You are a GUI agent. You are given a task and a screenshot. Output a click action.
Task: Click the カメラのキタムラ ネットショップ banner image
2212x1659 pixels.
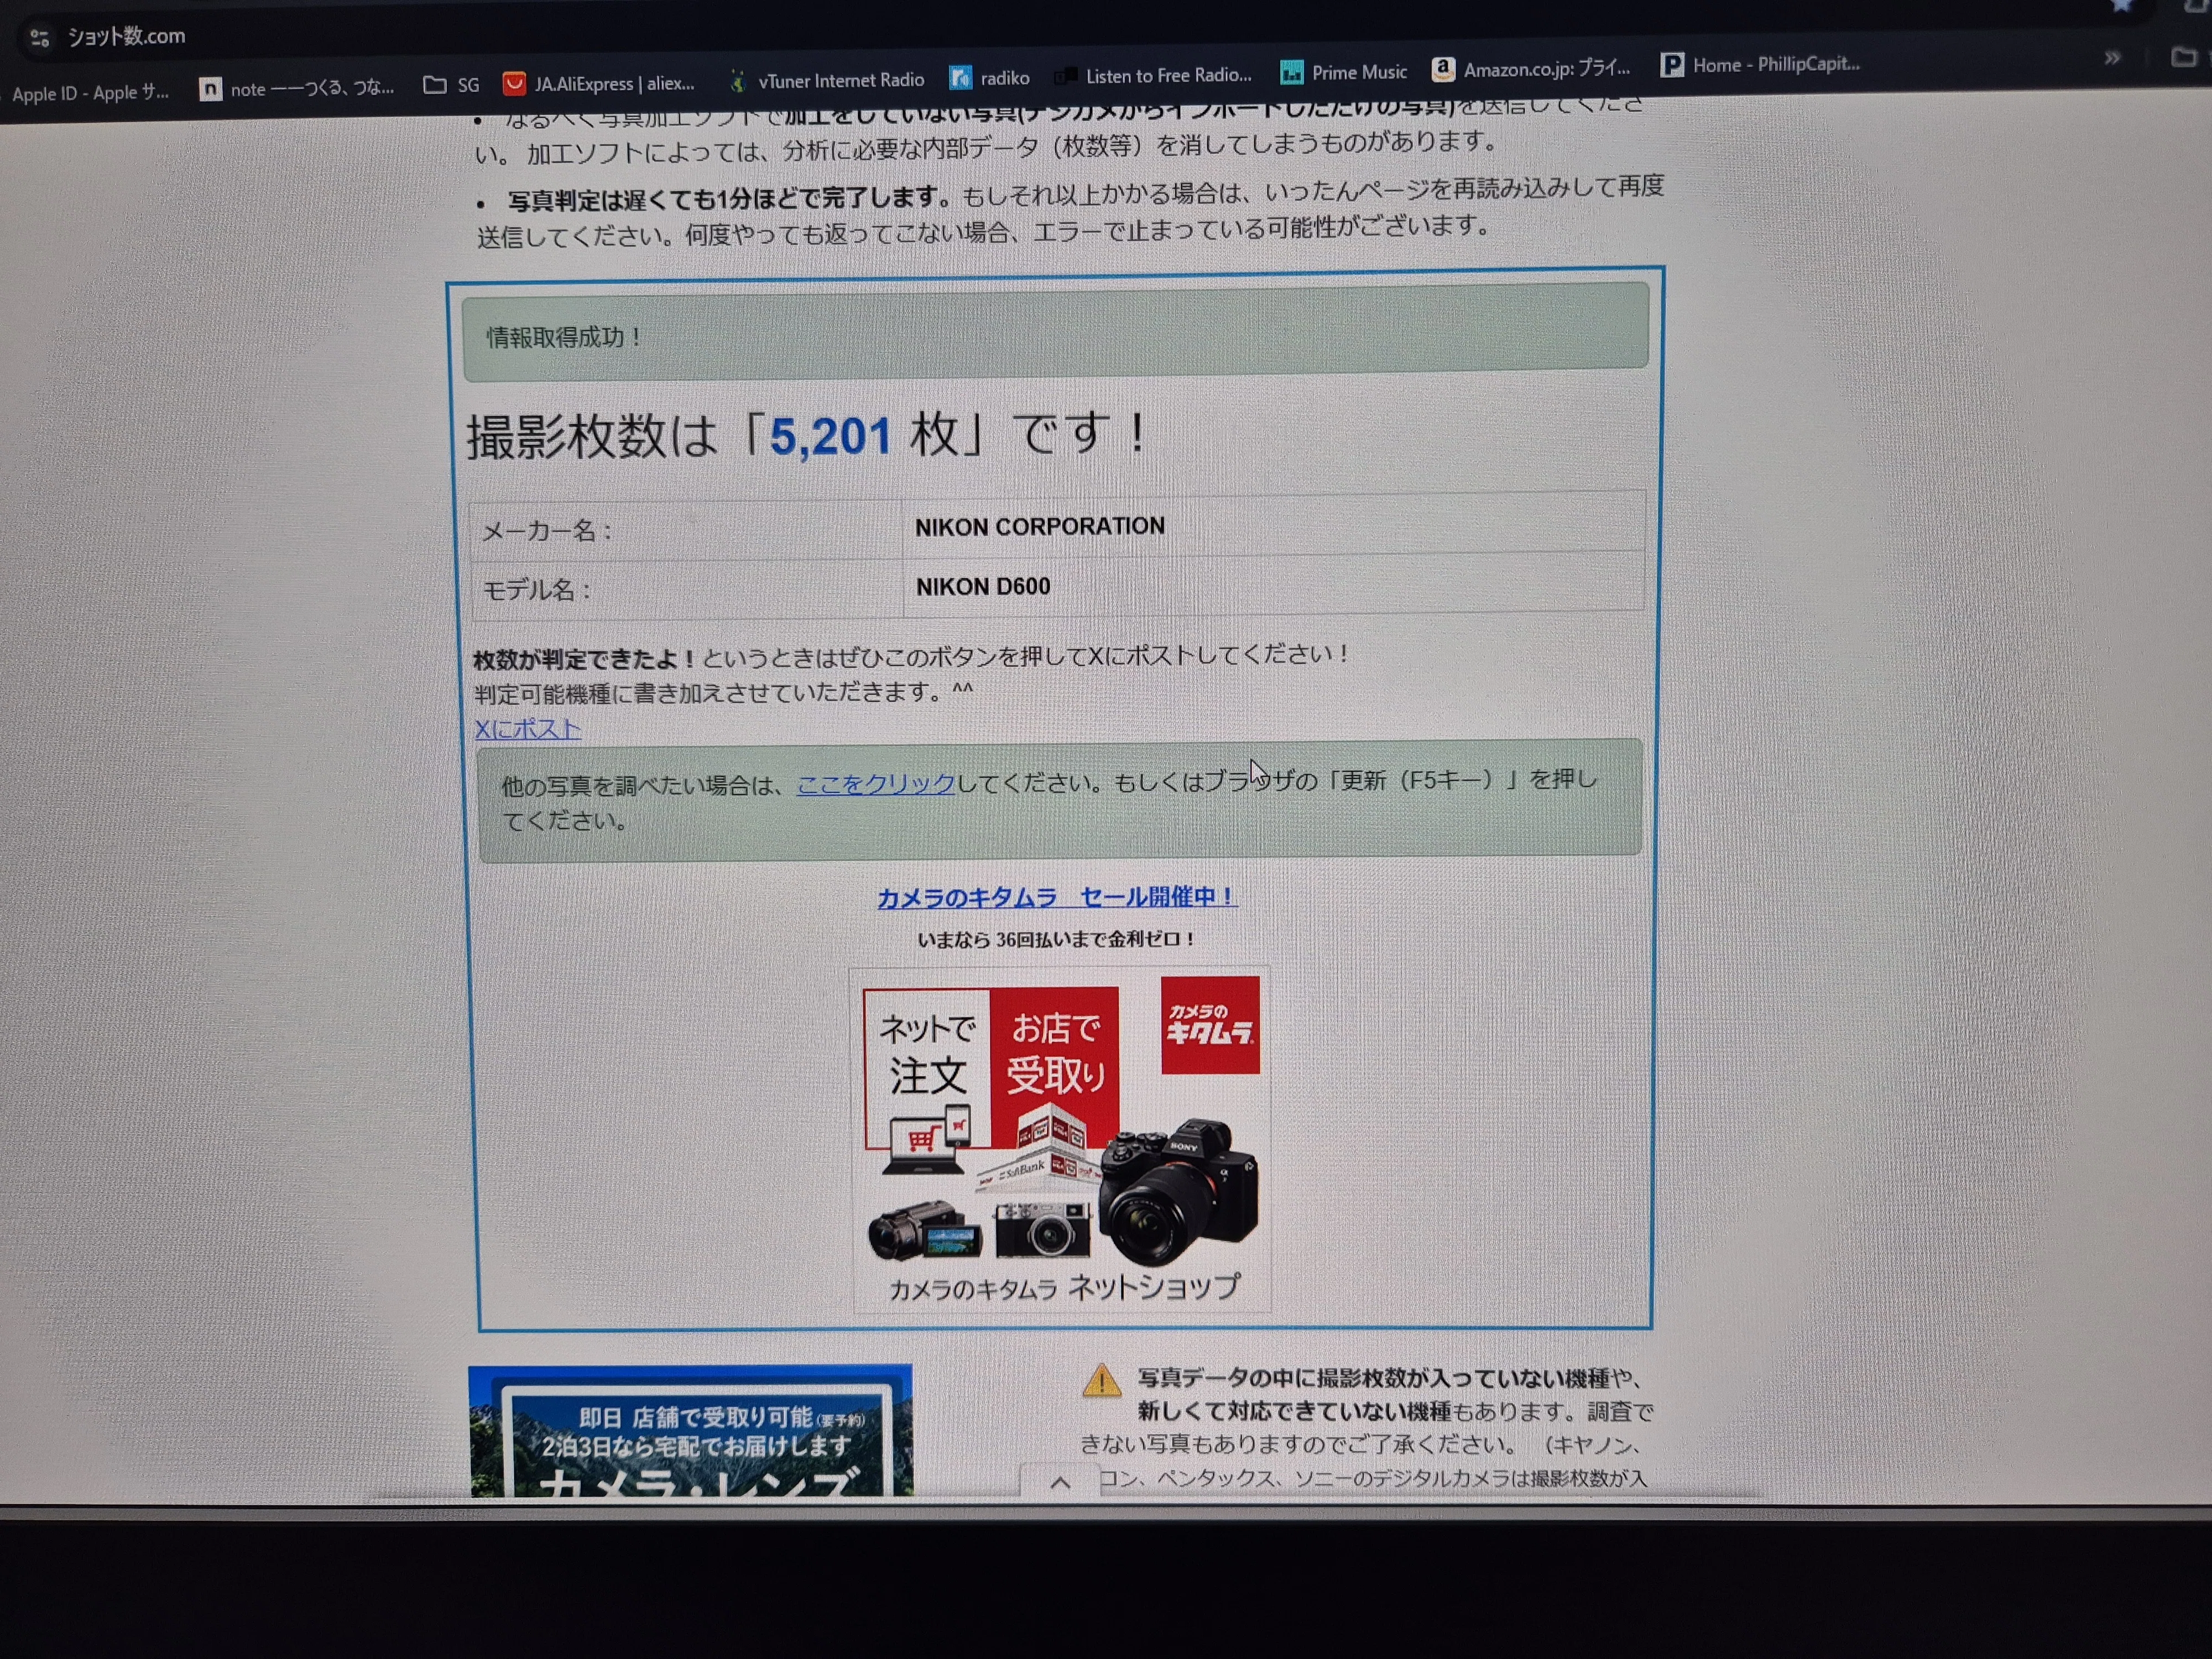(1060, 1139)
